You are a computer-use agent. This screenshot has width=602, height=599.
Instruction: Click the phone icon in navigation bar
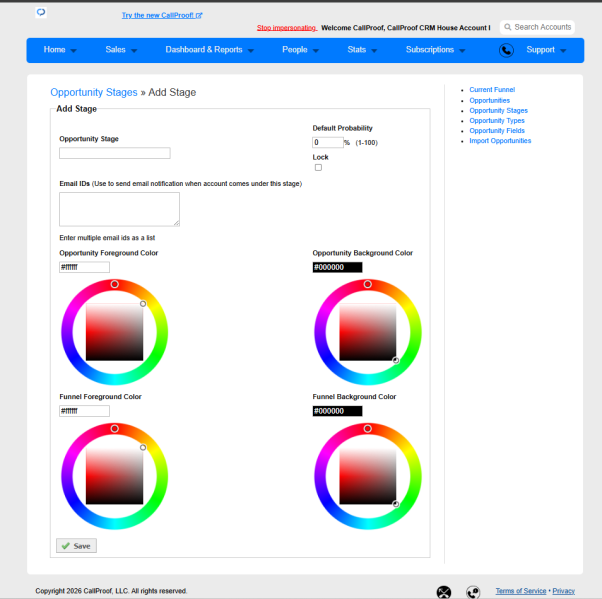point(506,50)
